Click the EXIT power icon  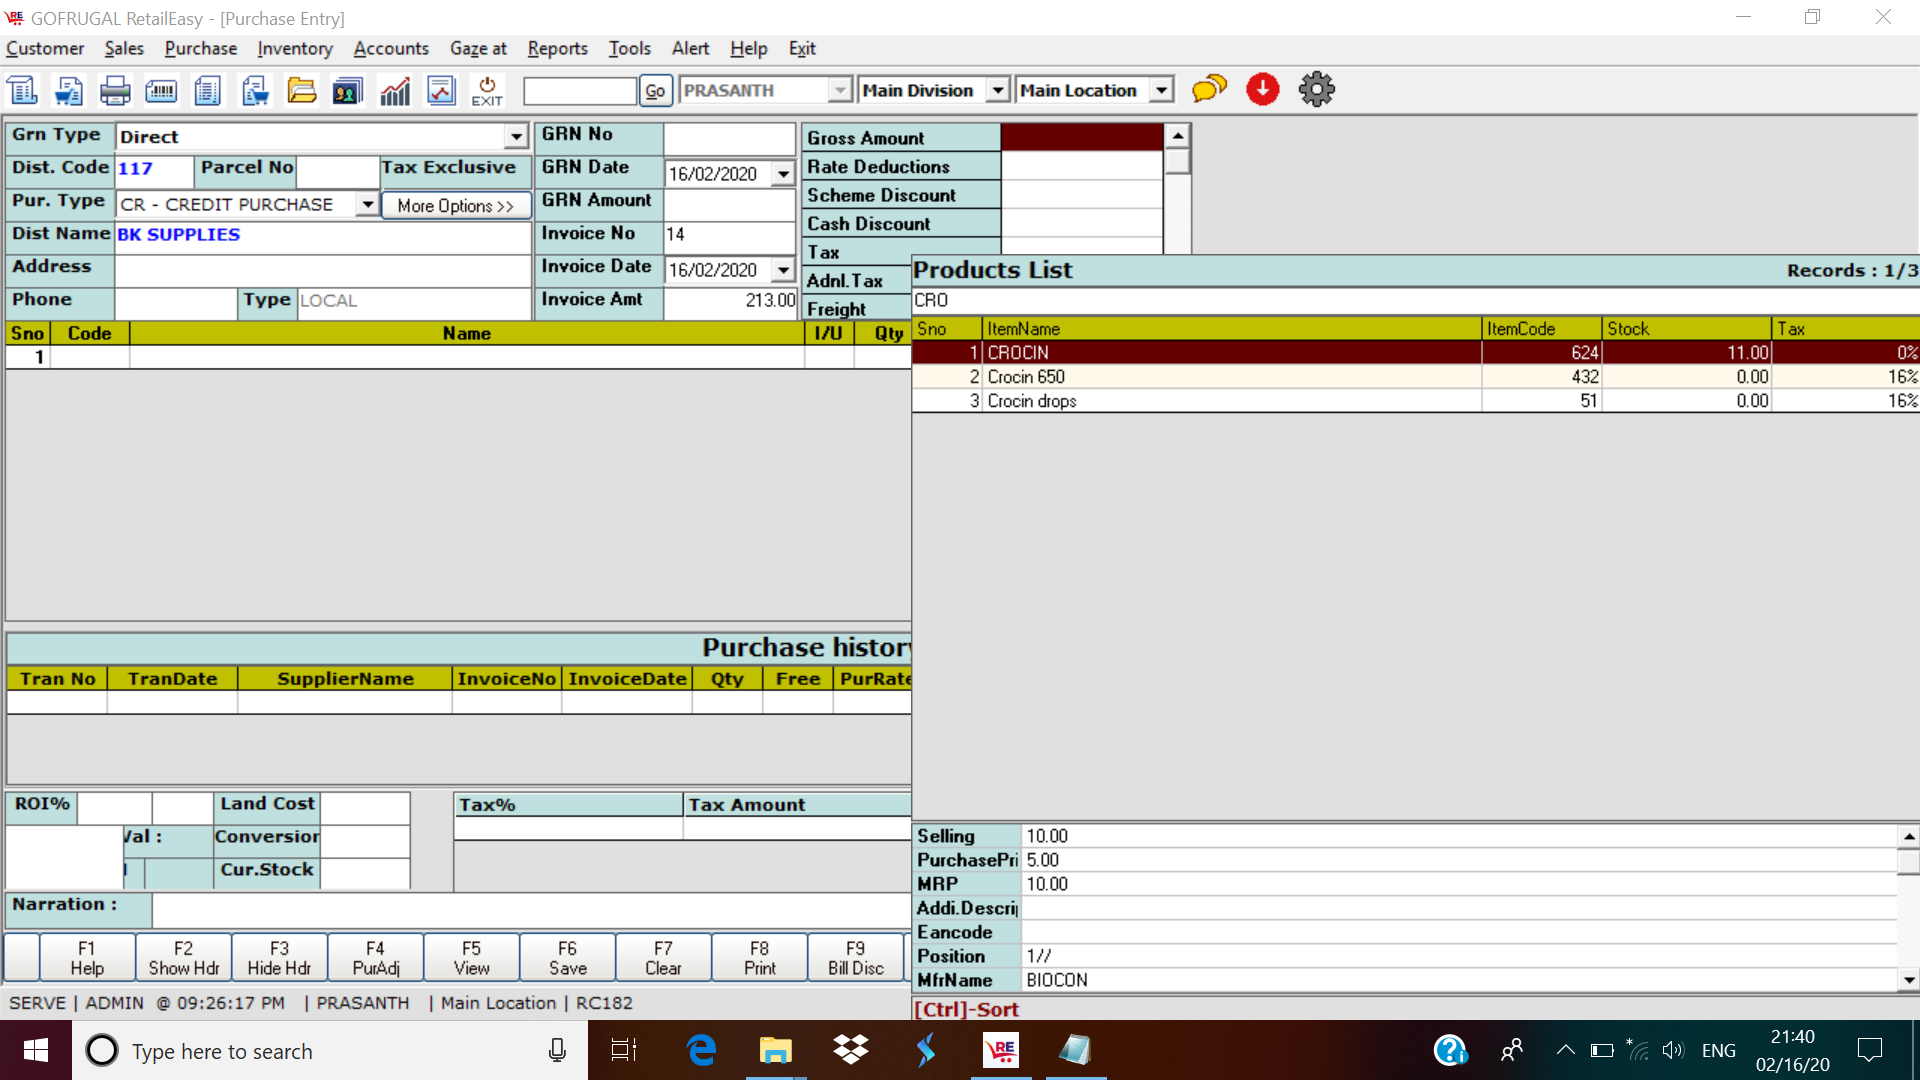(x=487, y=91)
